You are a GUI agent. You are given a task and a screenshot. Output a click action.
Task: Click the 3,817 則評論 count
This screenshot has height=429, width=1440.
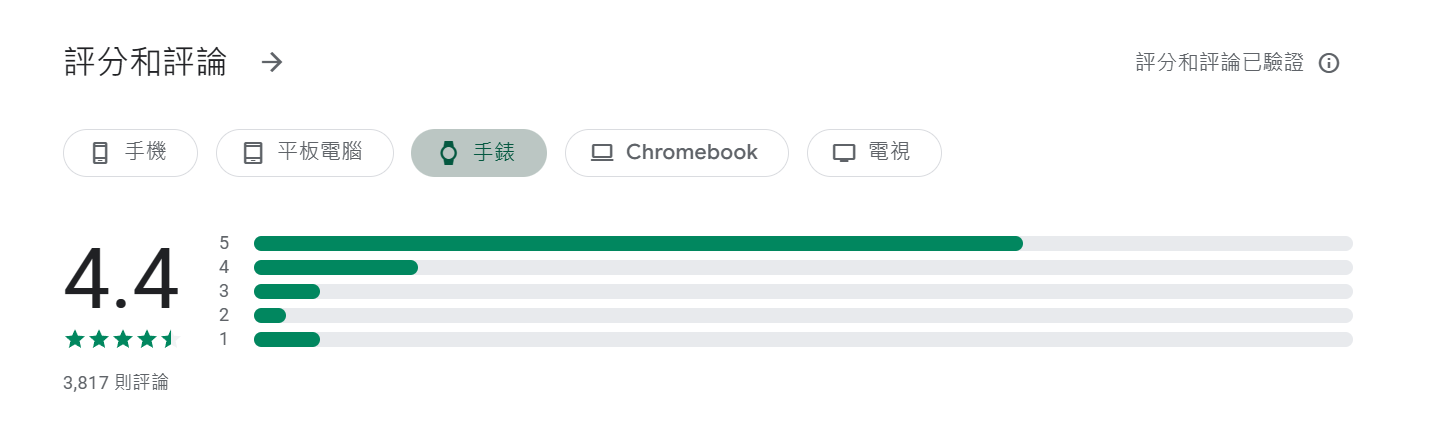115,382
